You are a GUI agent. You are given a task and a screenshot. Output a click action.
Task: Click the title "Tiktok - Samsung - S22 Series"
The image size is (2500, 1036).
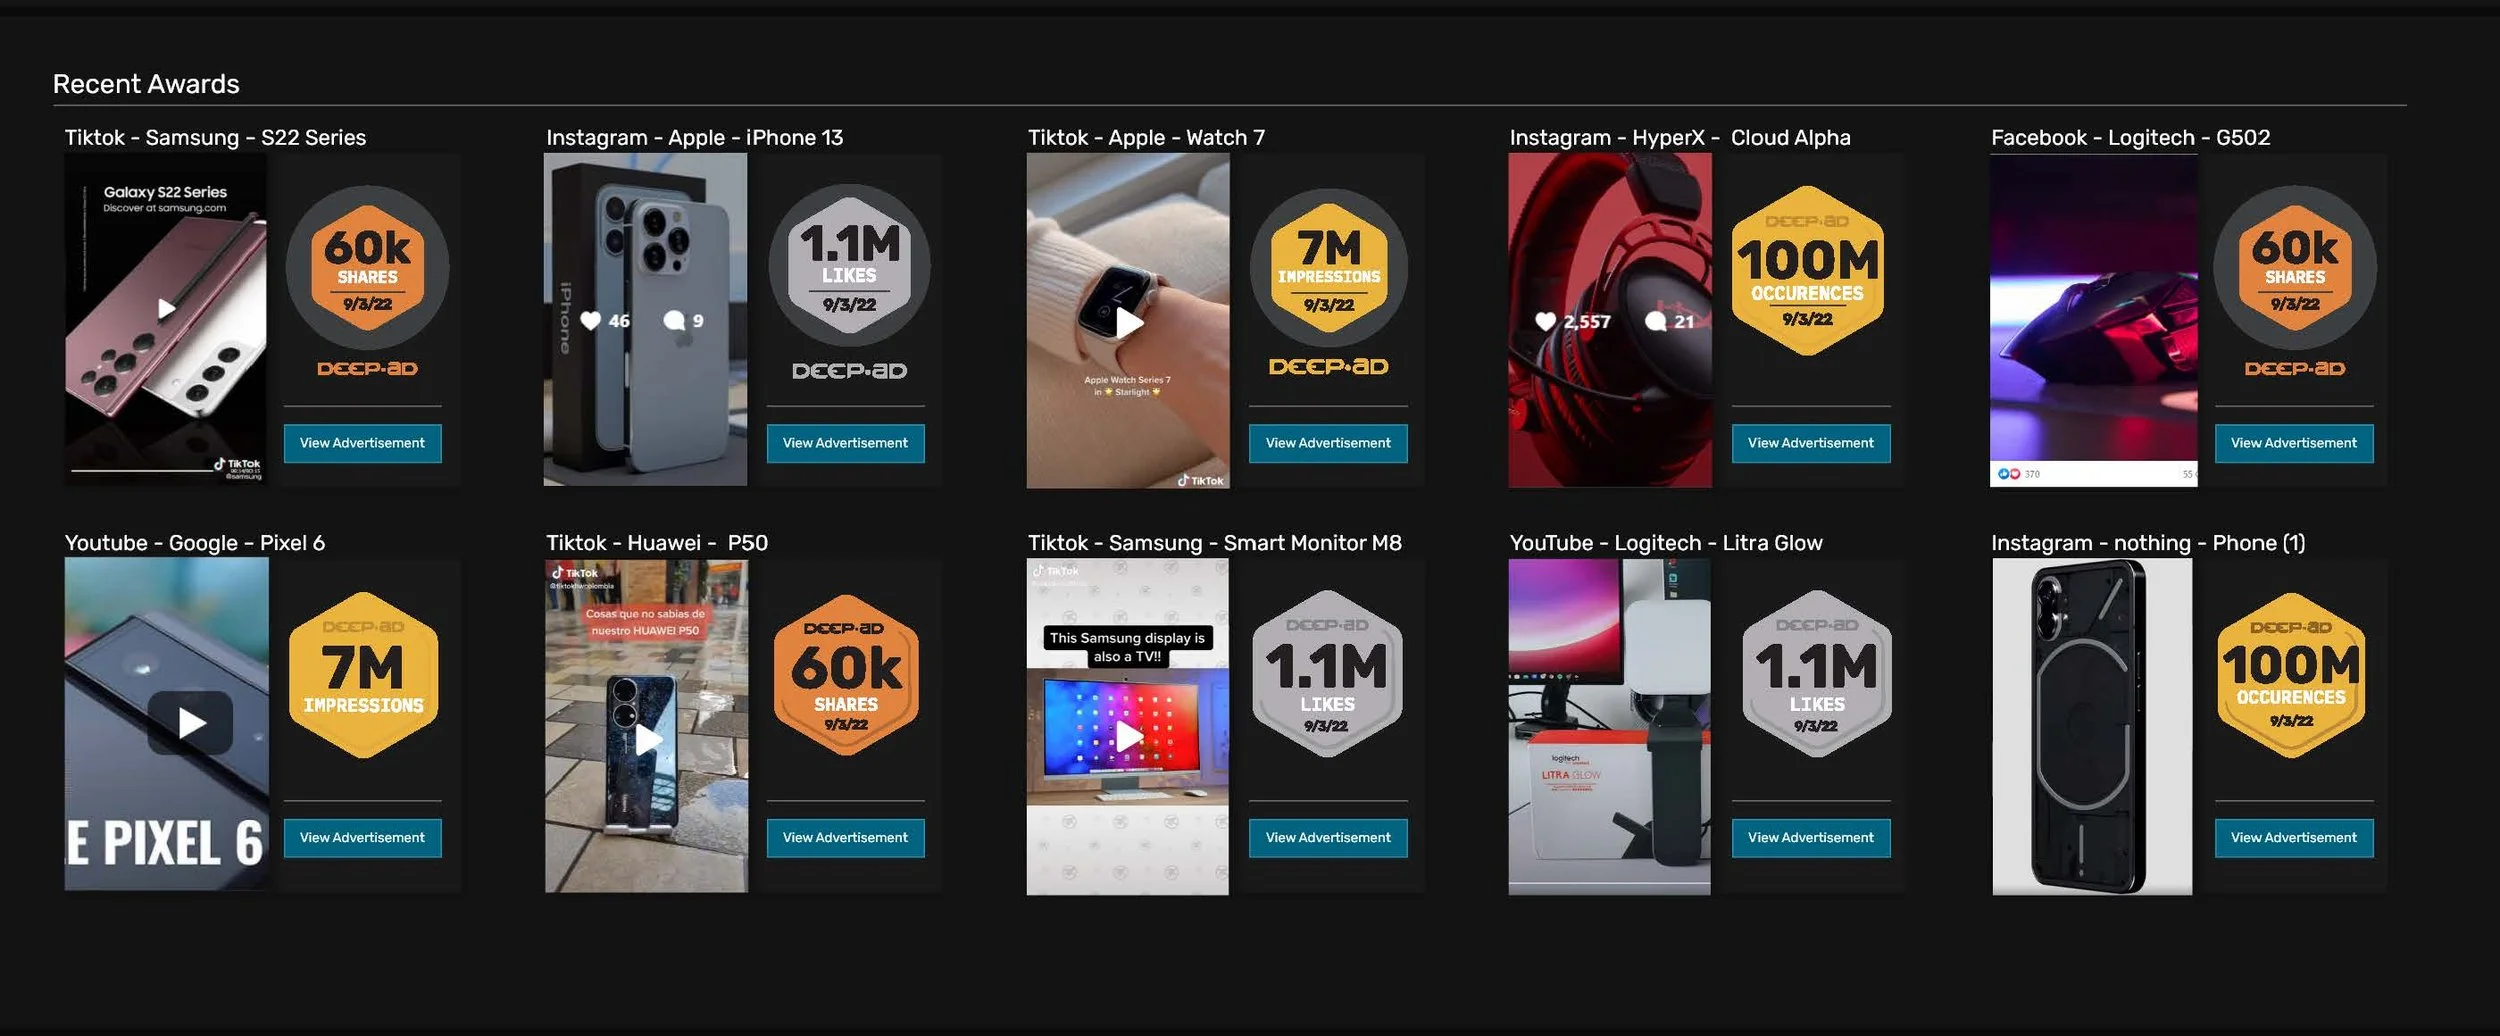click(x=215, y=138)
